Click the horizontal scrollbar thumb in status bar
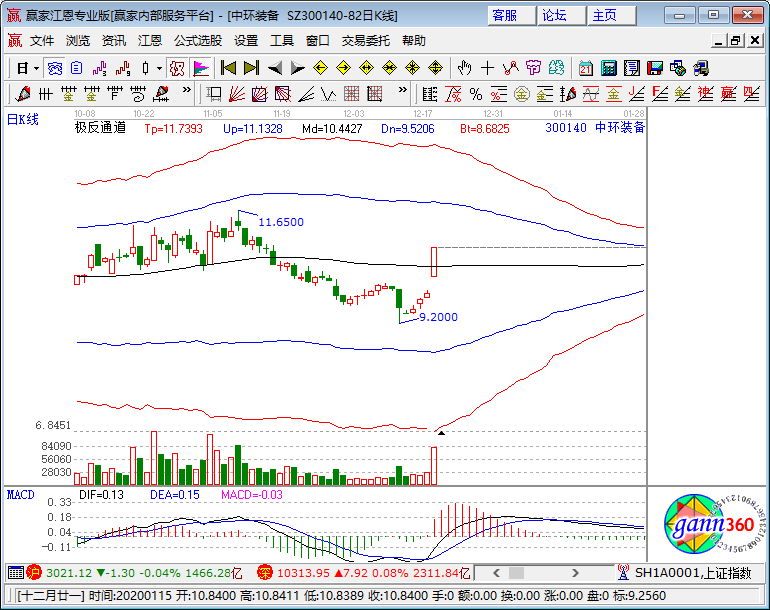 pyautogui.click(x=516, y=573)
